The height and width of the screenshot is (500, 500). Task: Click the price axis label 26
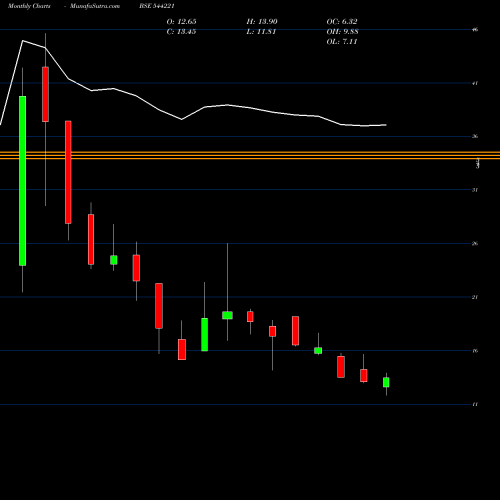(x=475, y=244)
